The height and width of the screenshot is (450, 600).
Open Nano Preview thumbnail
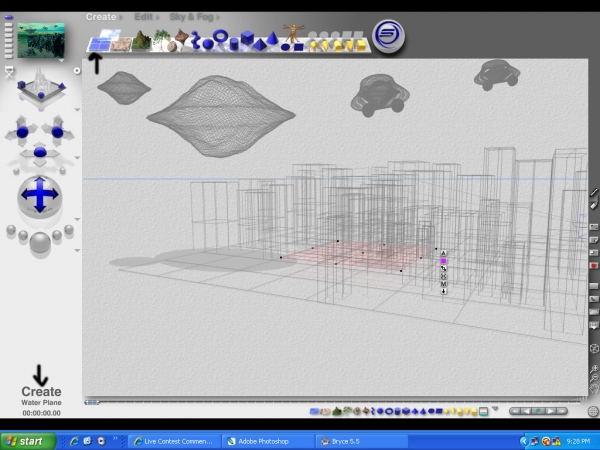pyautogui.click(x=41, y=40)
